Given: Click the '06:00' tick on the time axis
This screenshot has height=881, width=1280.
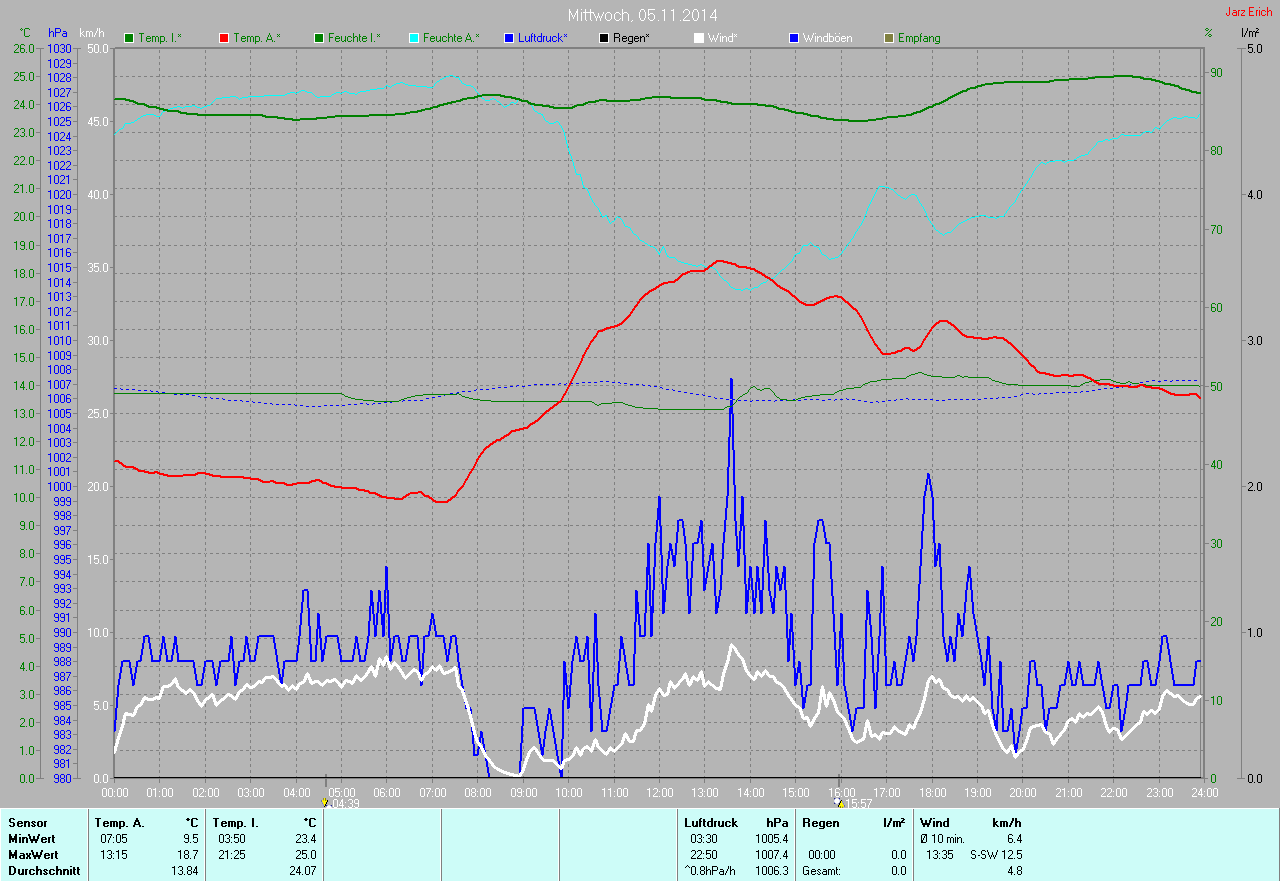Looking at the screenshot, I should click(x=387, y=792).
